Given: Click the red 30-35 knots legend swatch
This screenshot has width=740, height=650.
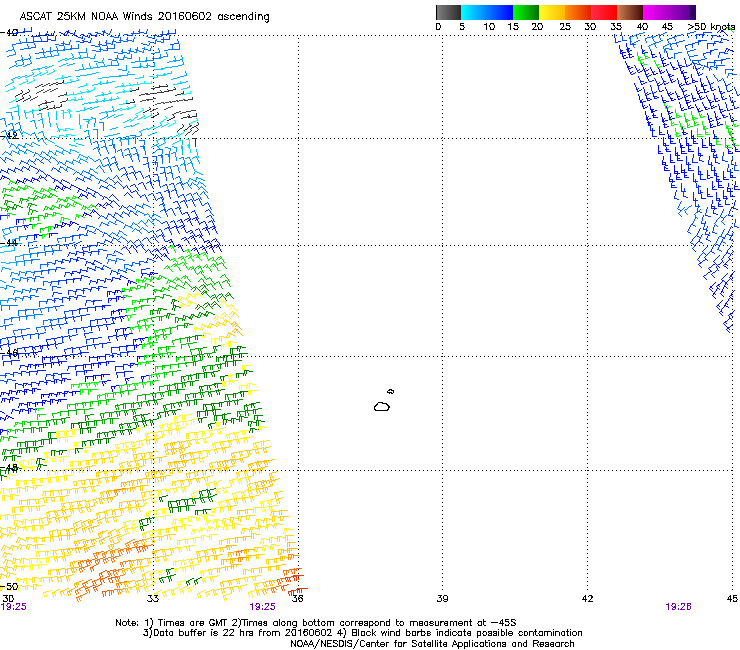Looking at the screenshot, I should click(x=604, y=12).
